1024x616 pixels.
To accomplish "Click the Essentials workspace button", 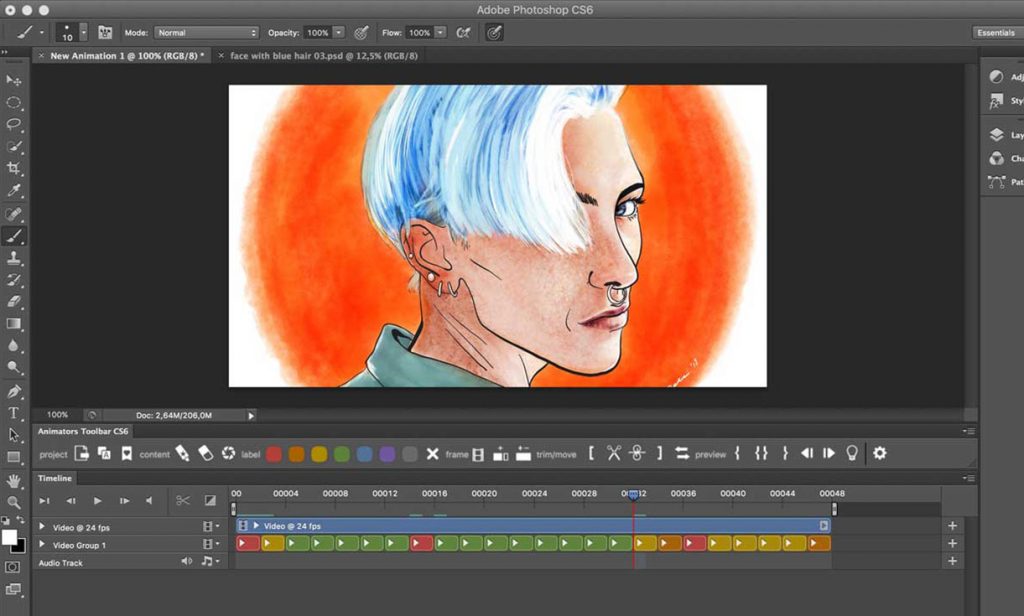I will [995, 32].
